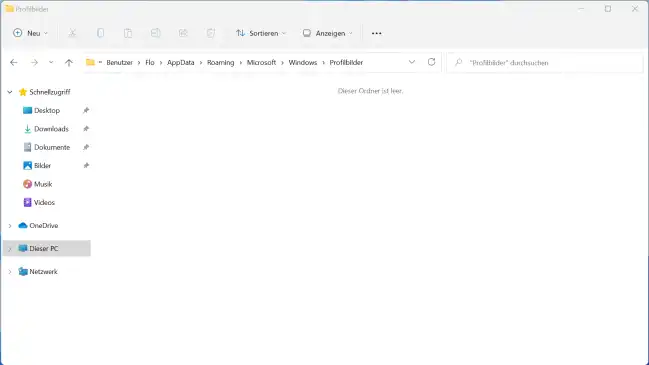Expand the address bar history dropdown

tap(412, 62)
